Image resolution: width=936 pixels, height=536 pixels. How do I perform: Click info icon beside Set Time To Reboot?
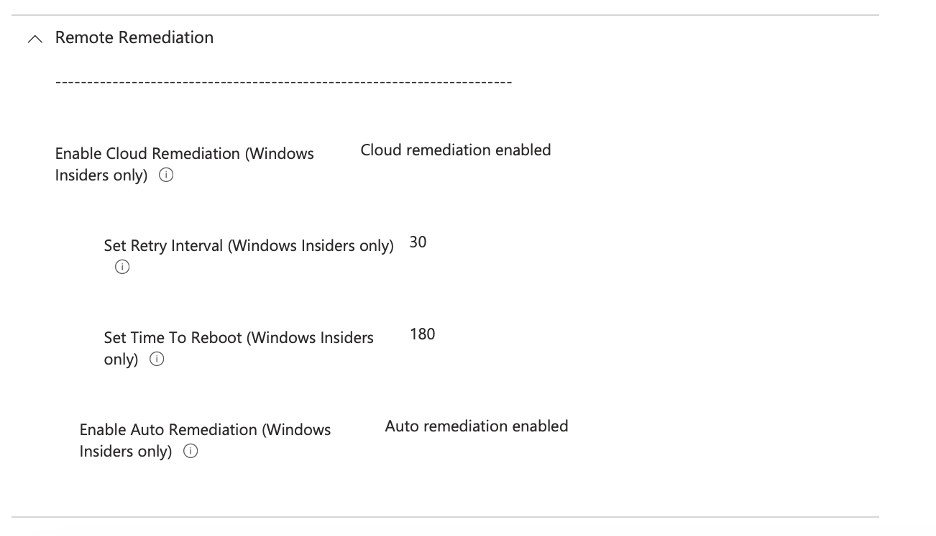pyautogui.click(x=156, y=360)
